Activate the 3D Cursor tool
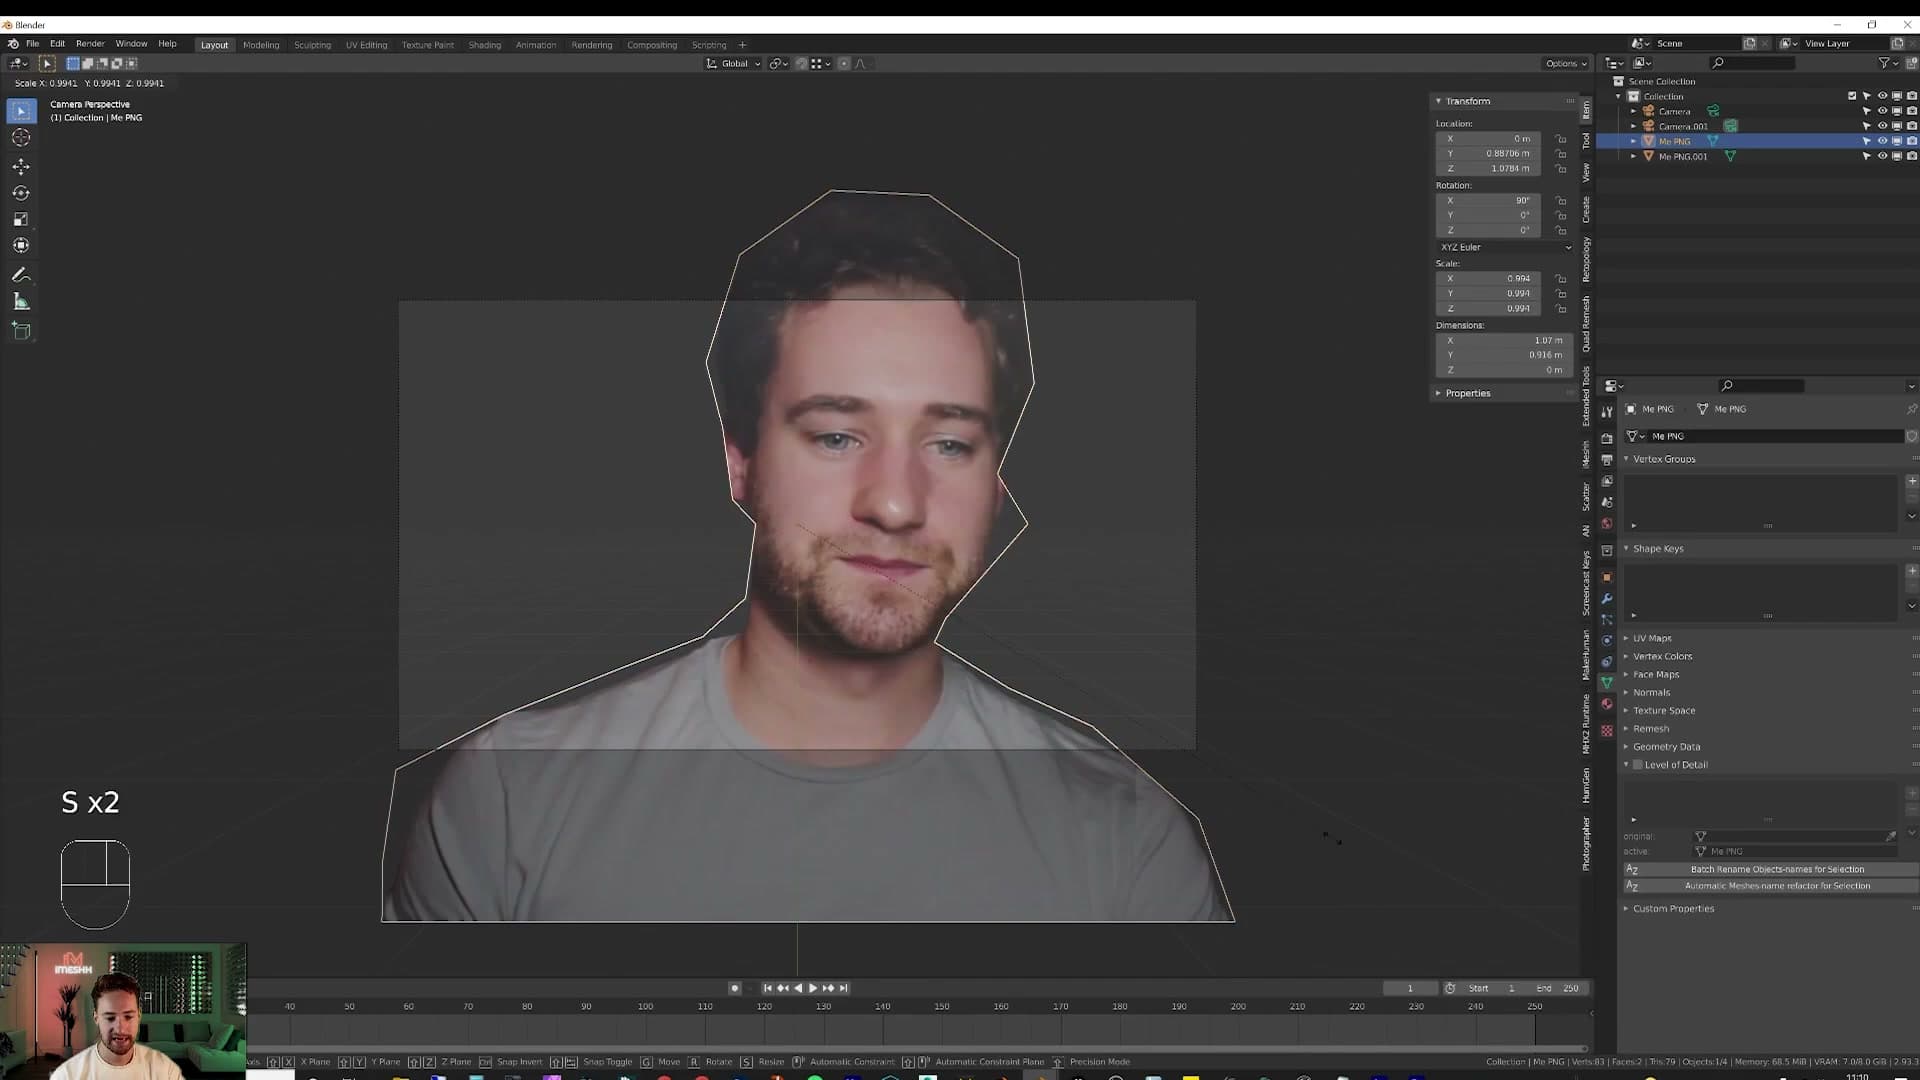The image size is (1920, 1080). 21,138
